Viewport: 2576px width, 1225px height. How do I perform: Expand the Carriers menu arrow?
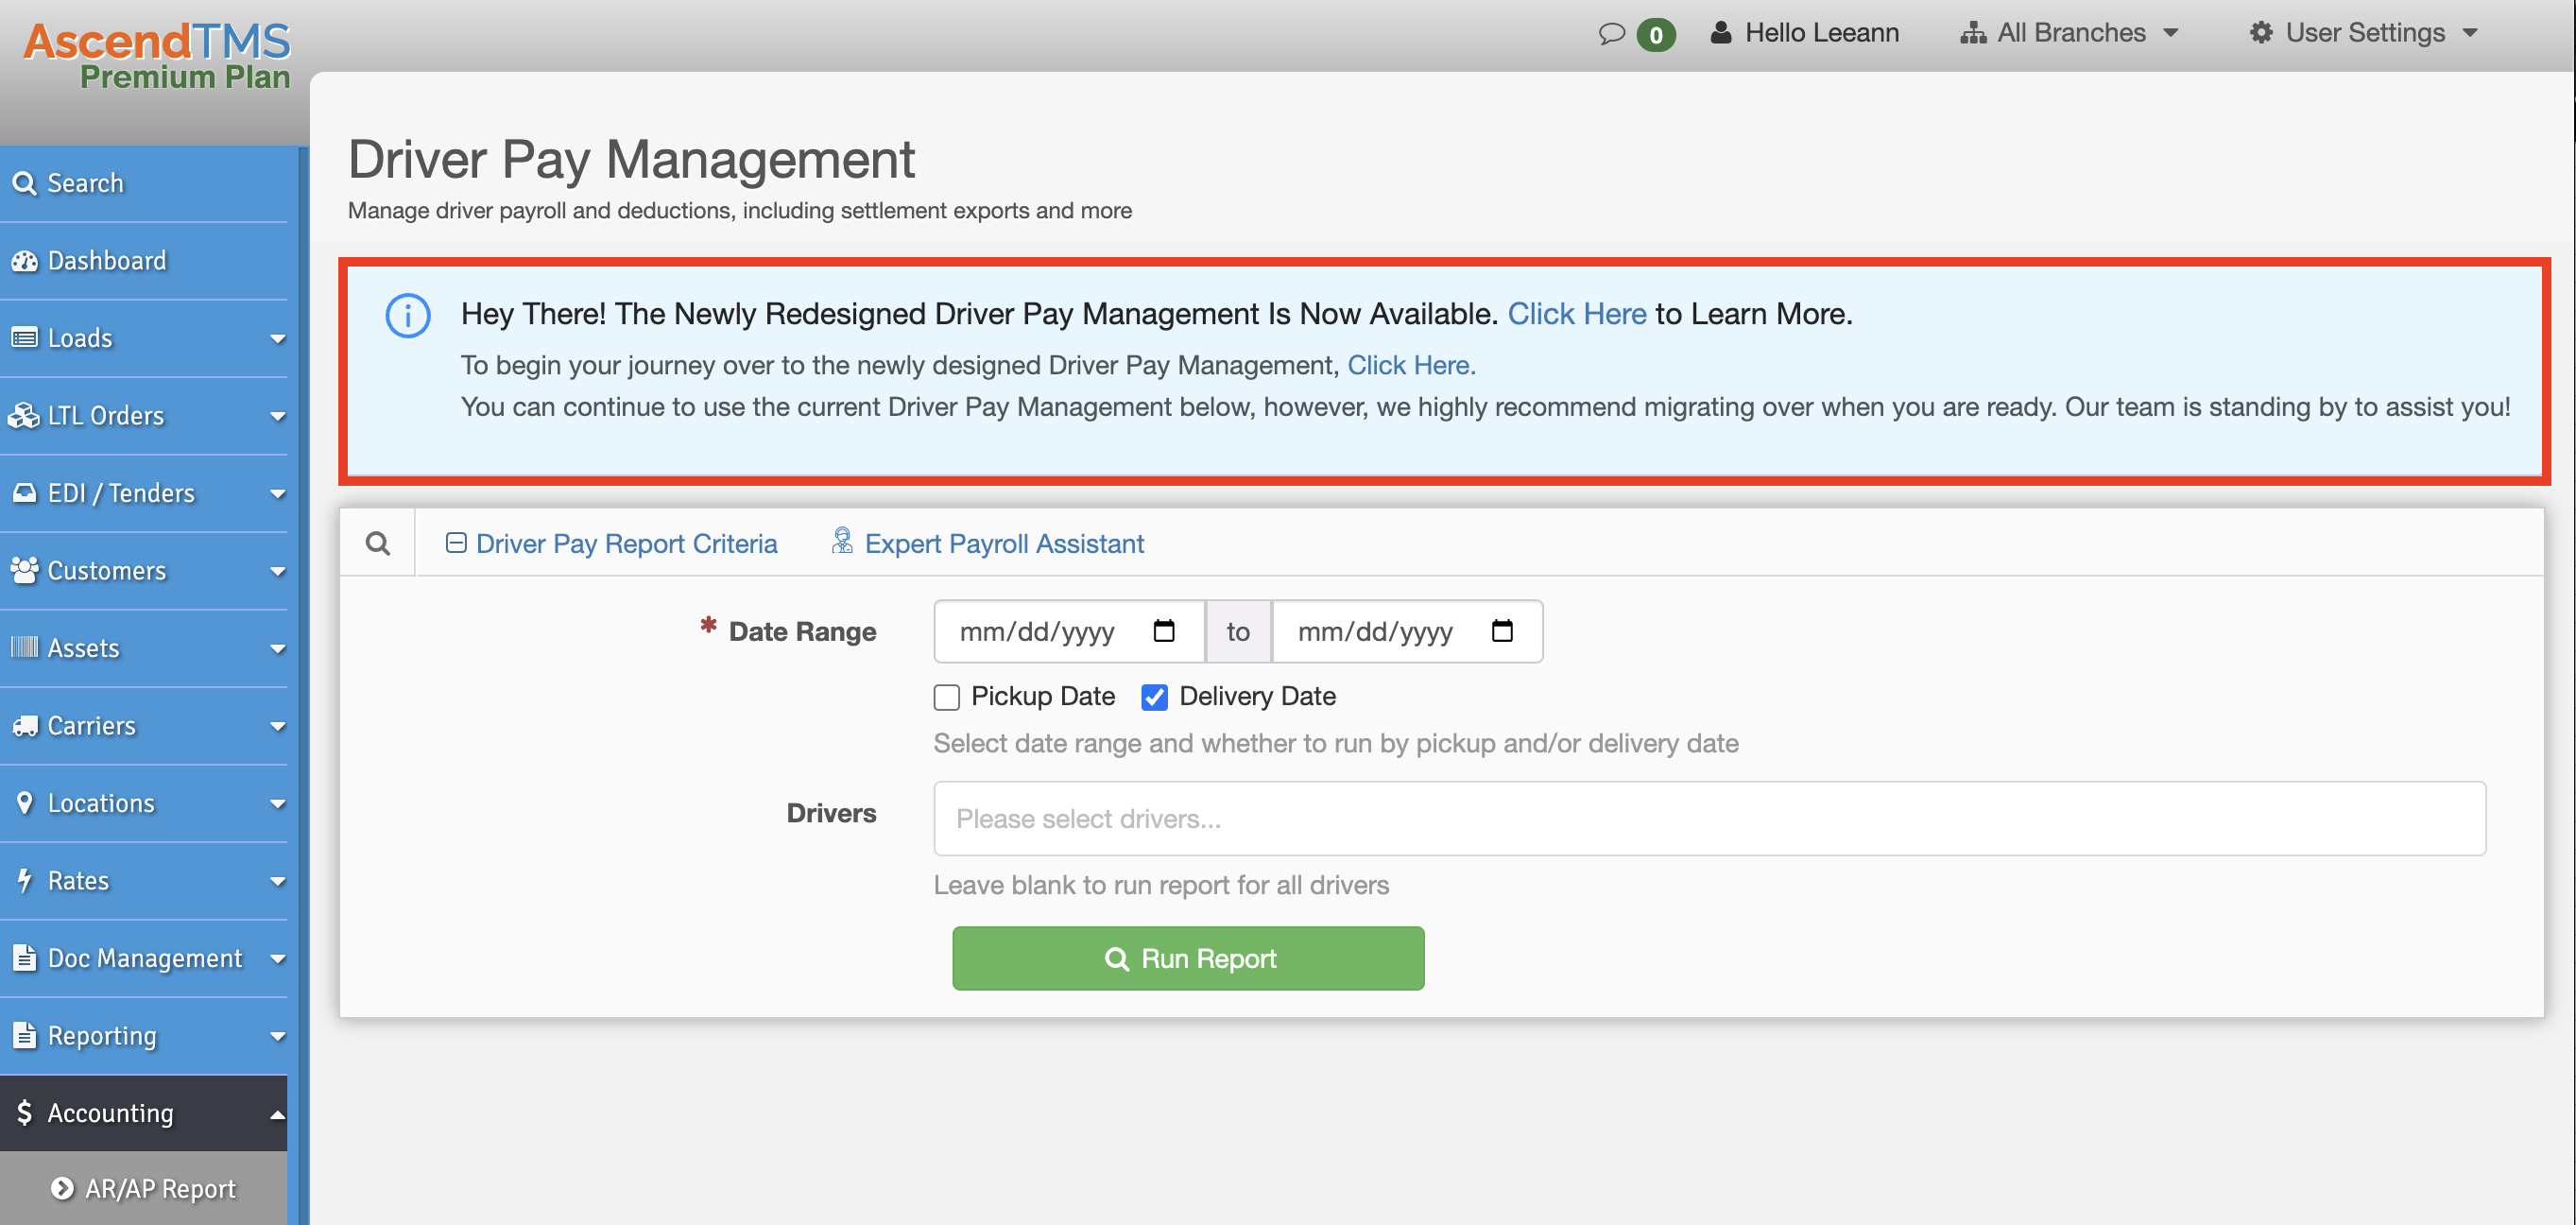[277, 727]
